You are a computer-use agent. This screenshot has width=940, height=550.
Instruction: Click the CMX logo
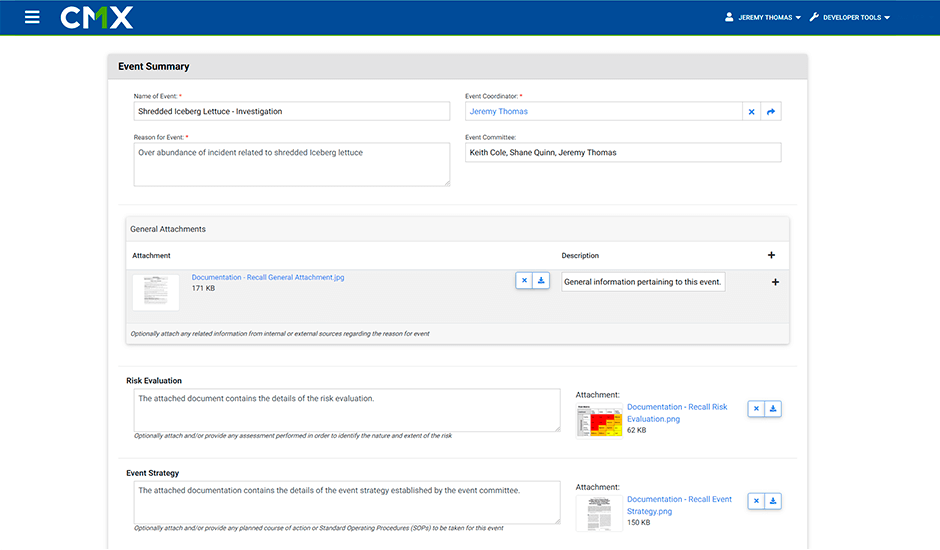(x=97, y=17)
